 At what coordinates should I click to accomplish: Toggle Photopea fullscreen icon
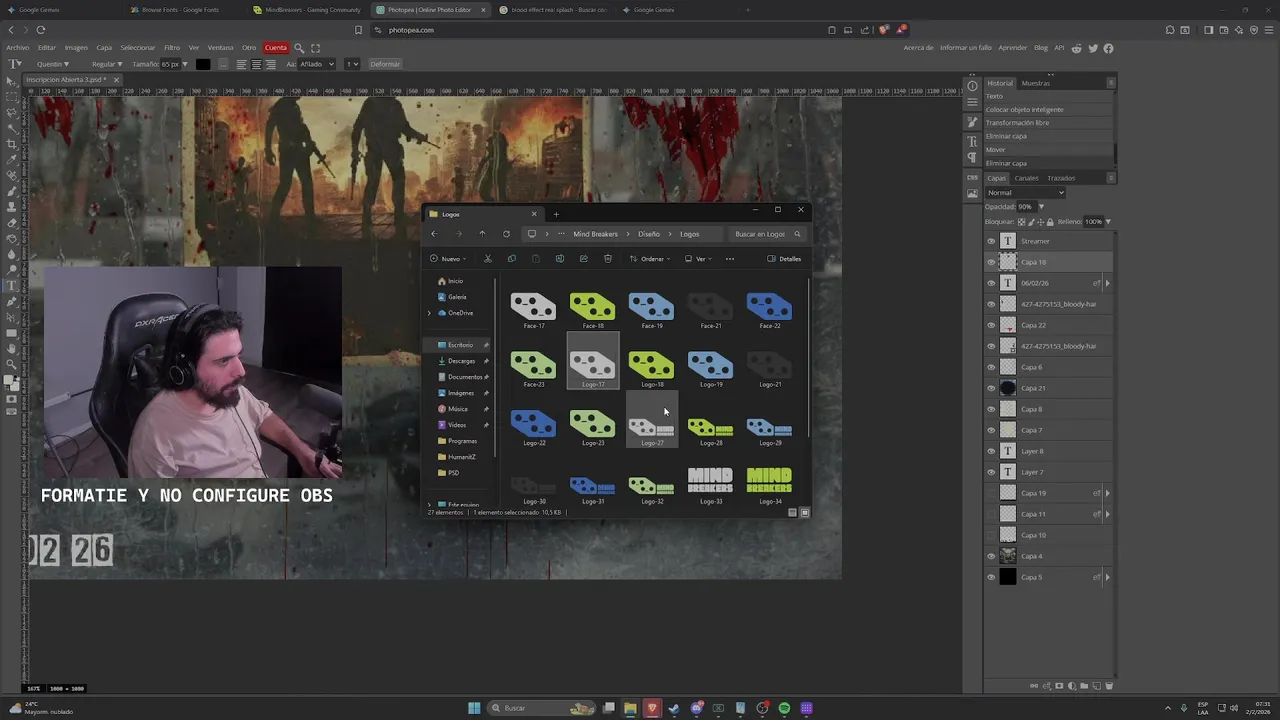316,48
